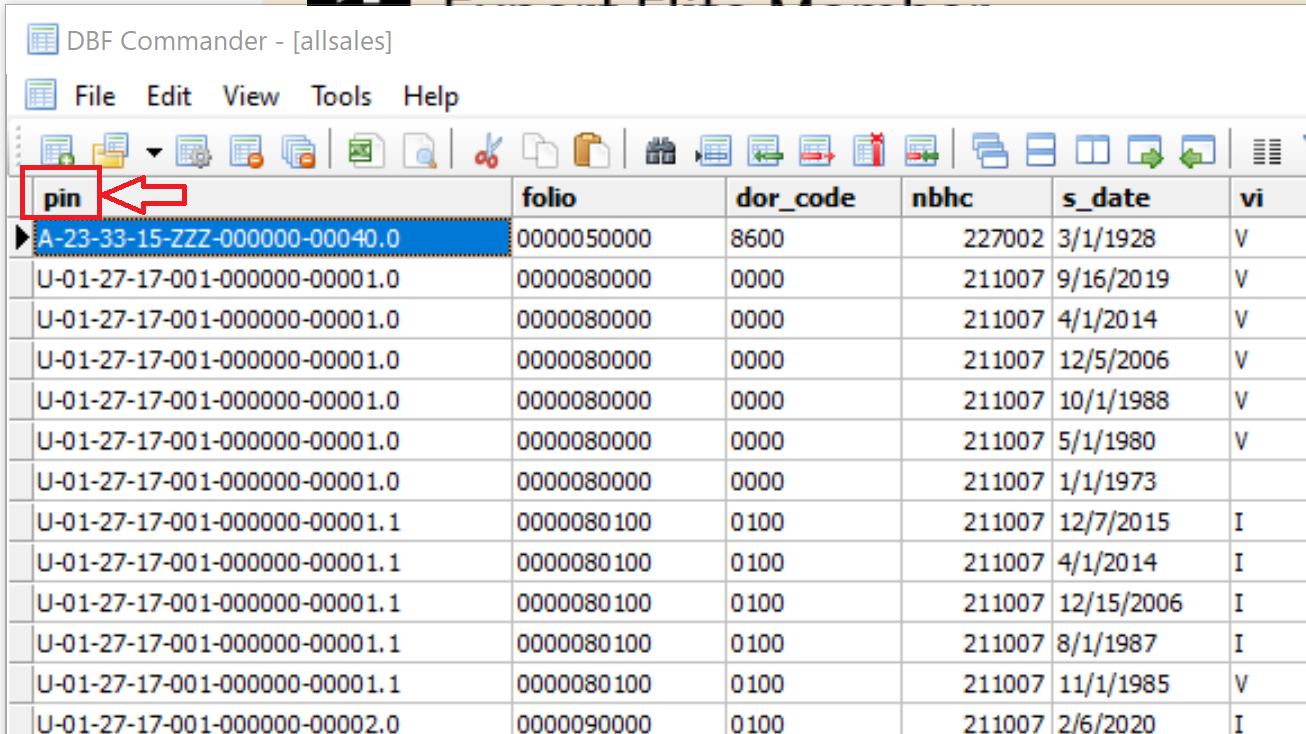
Task: Find records using the binoculars icon
Action: click(x=662, y=150)
